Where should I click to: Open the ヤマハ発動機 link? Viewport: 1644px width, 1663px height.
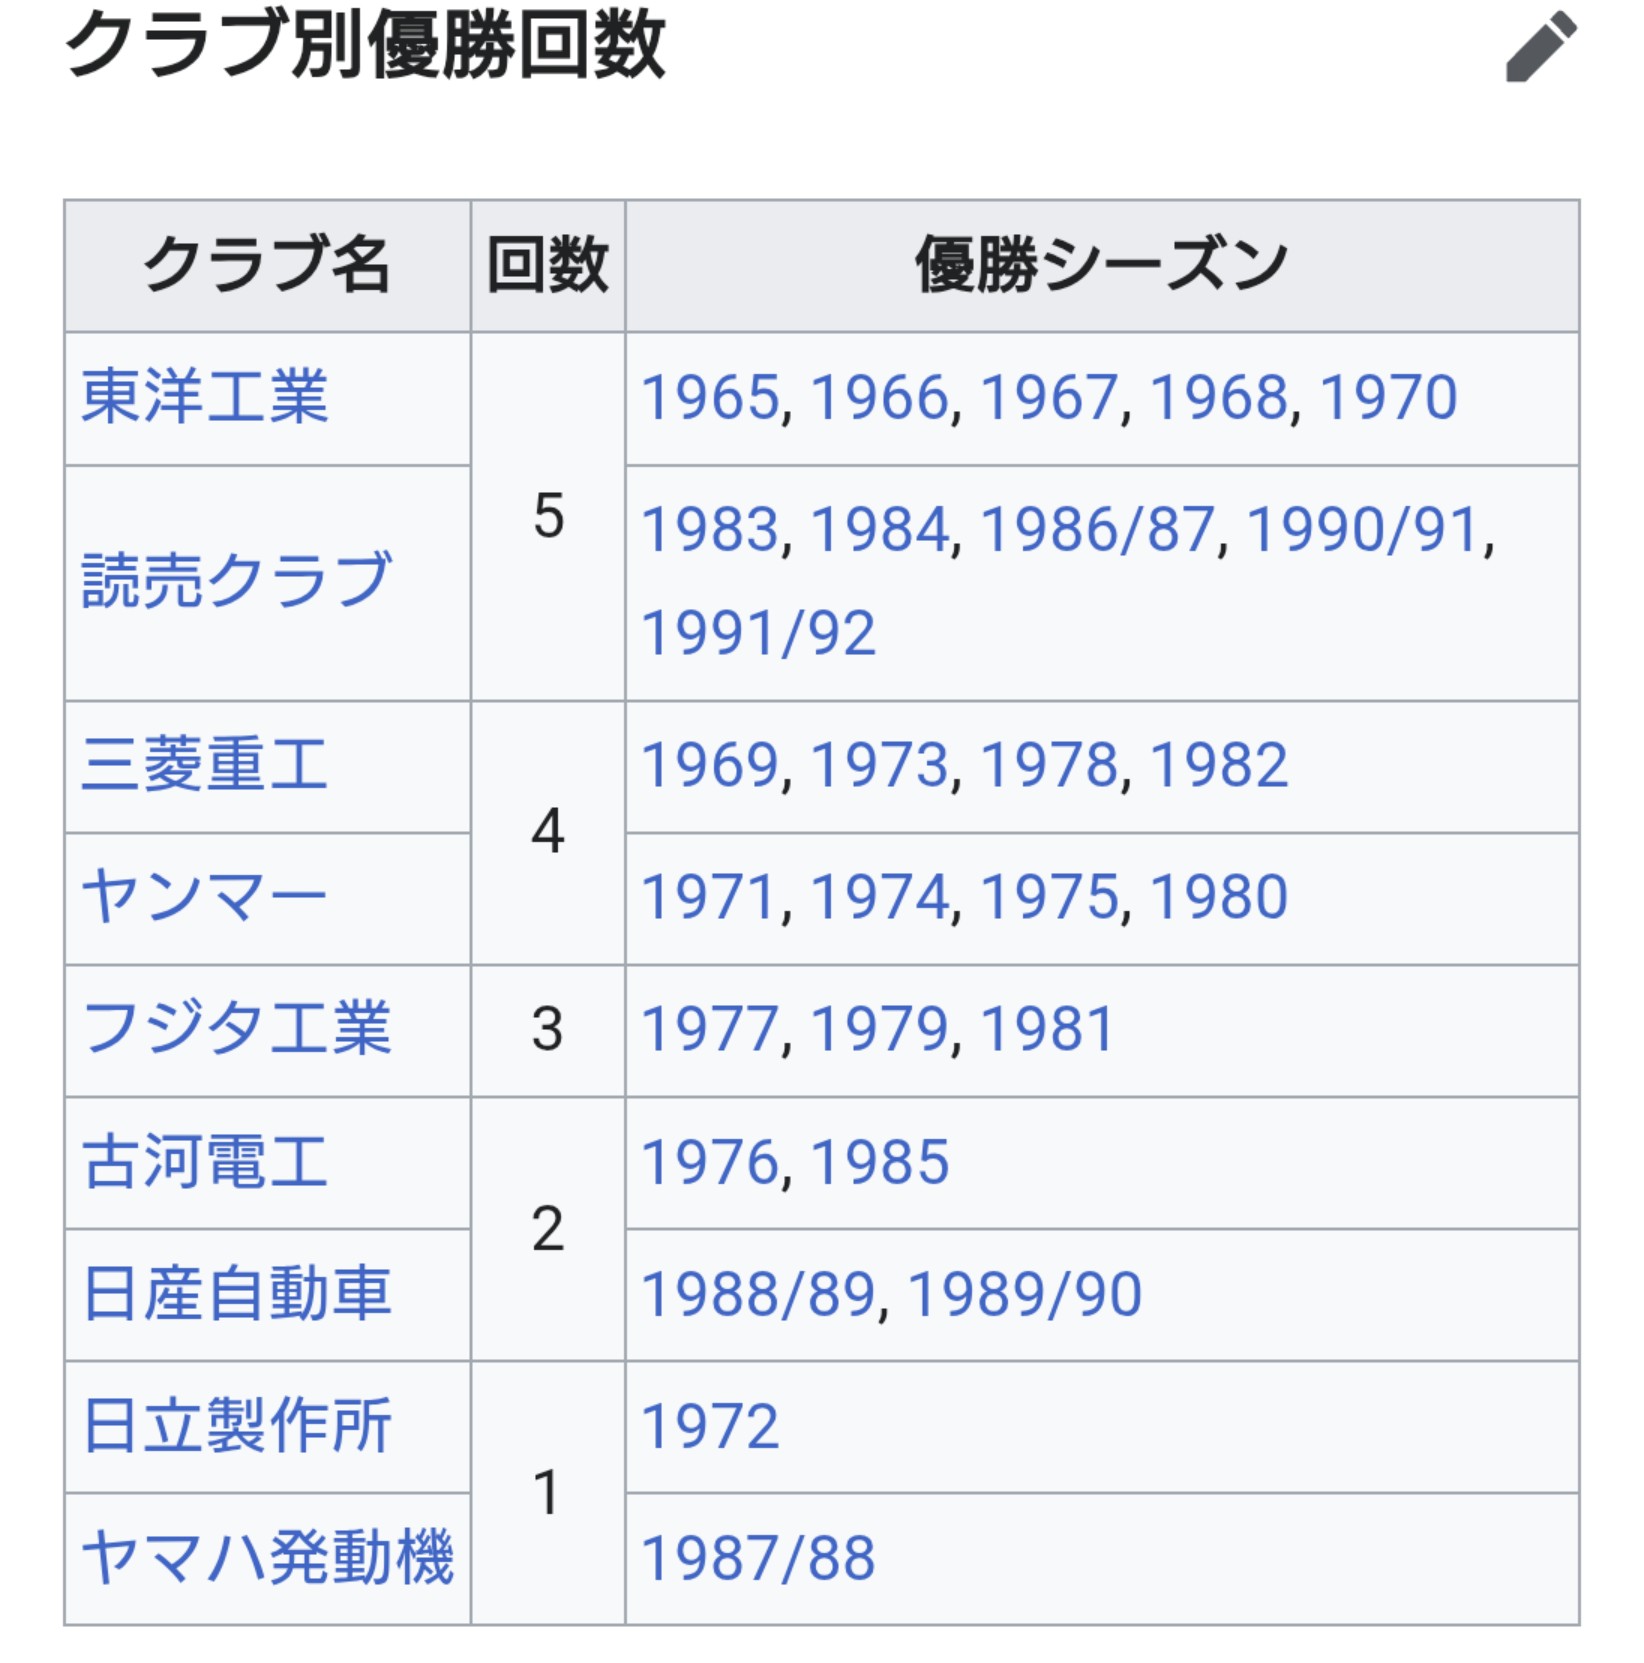[x=267, y=1558]
